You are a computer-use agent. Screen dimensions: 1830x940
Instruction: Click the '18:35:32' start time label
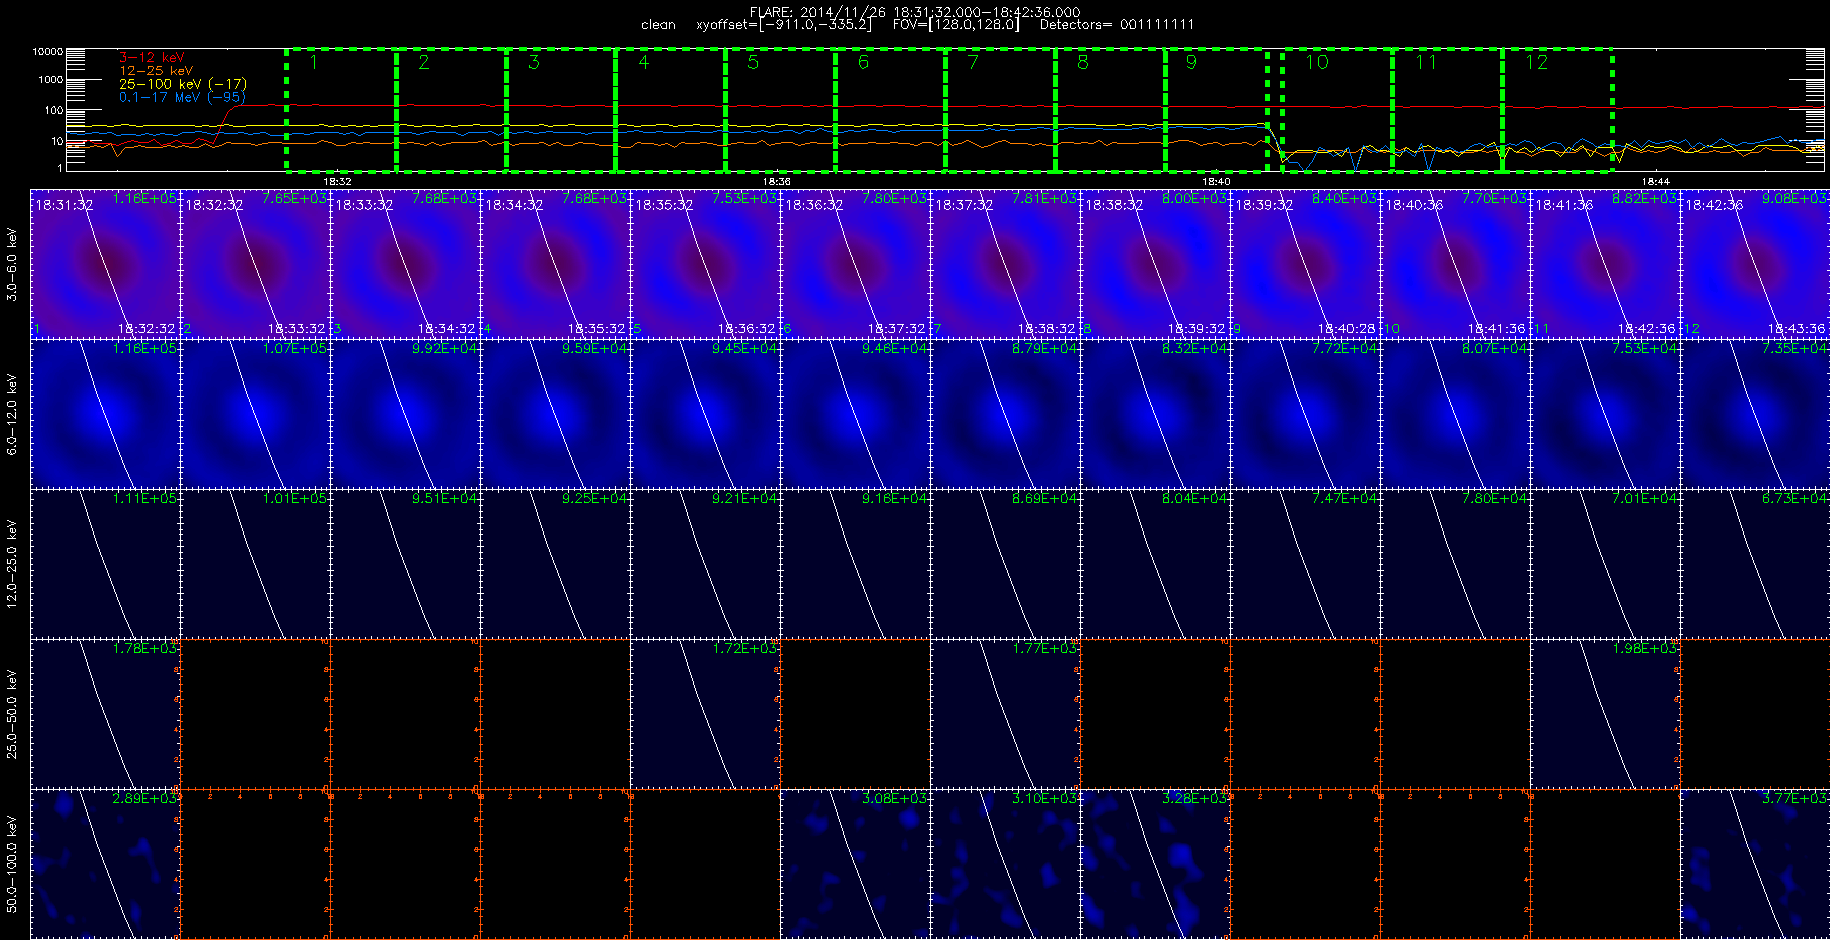pos(664,205)
